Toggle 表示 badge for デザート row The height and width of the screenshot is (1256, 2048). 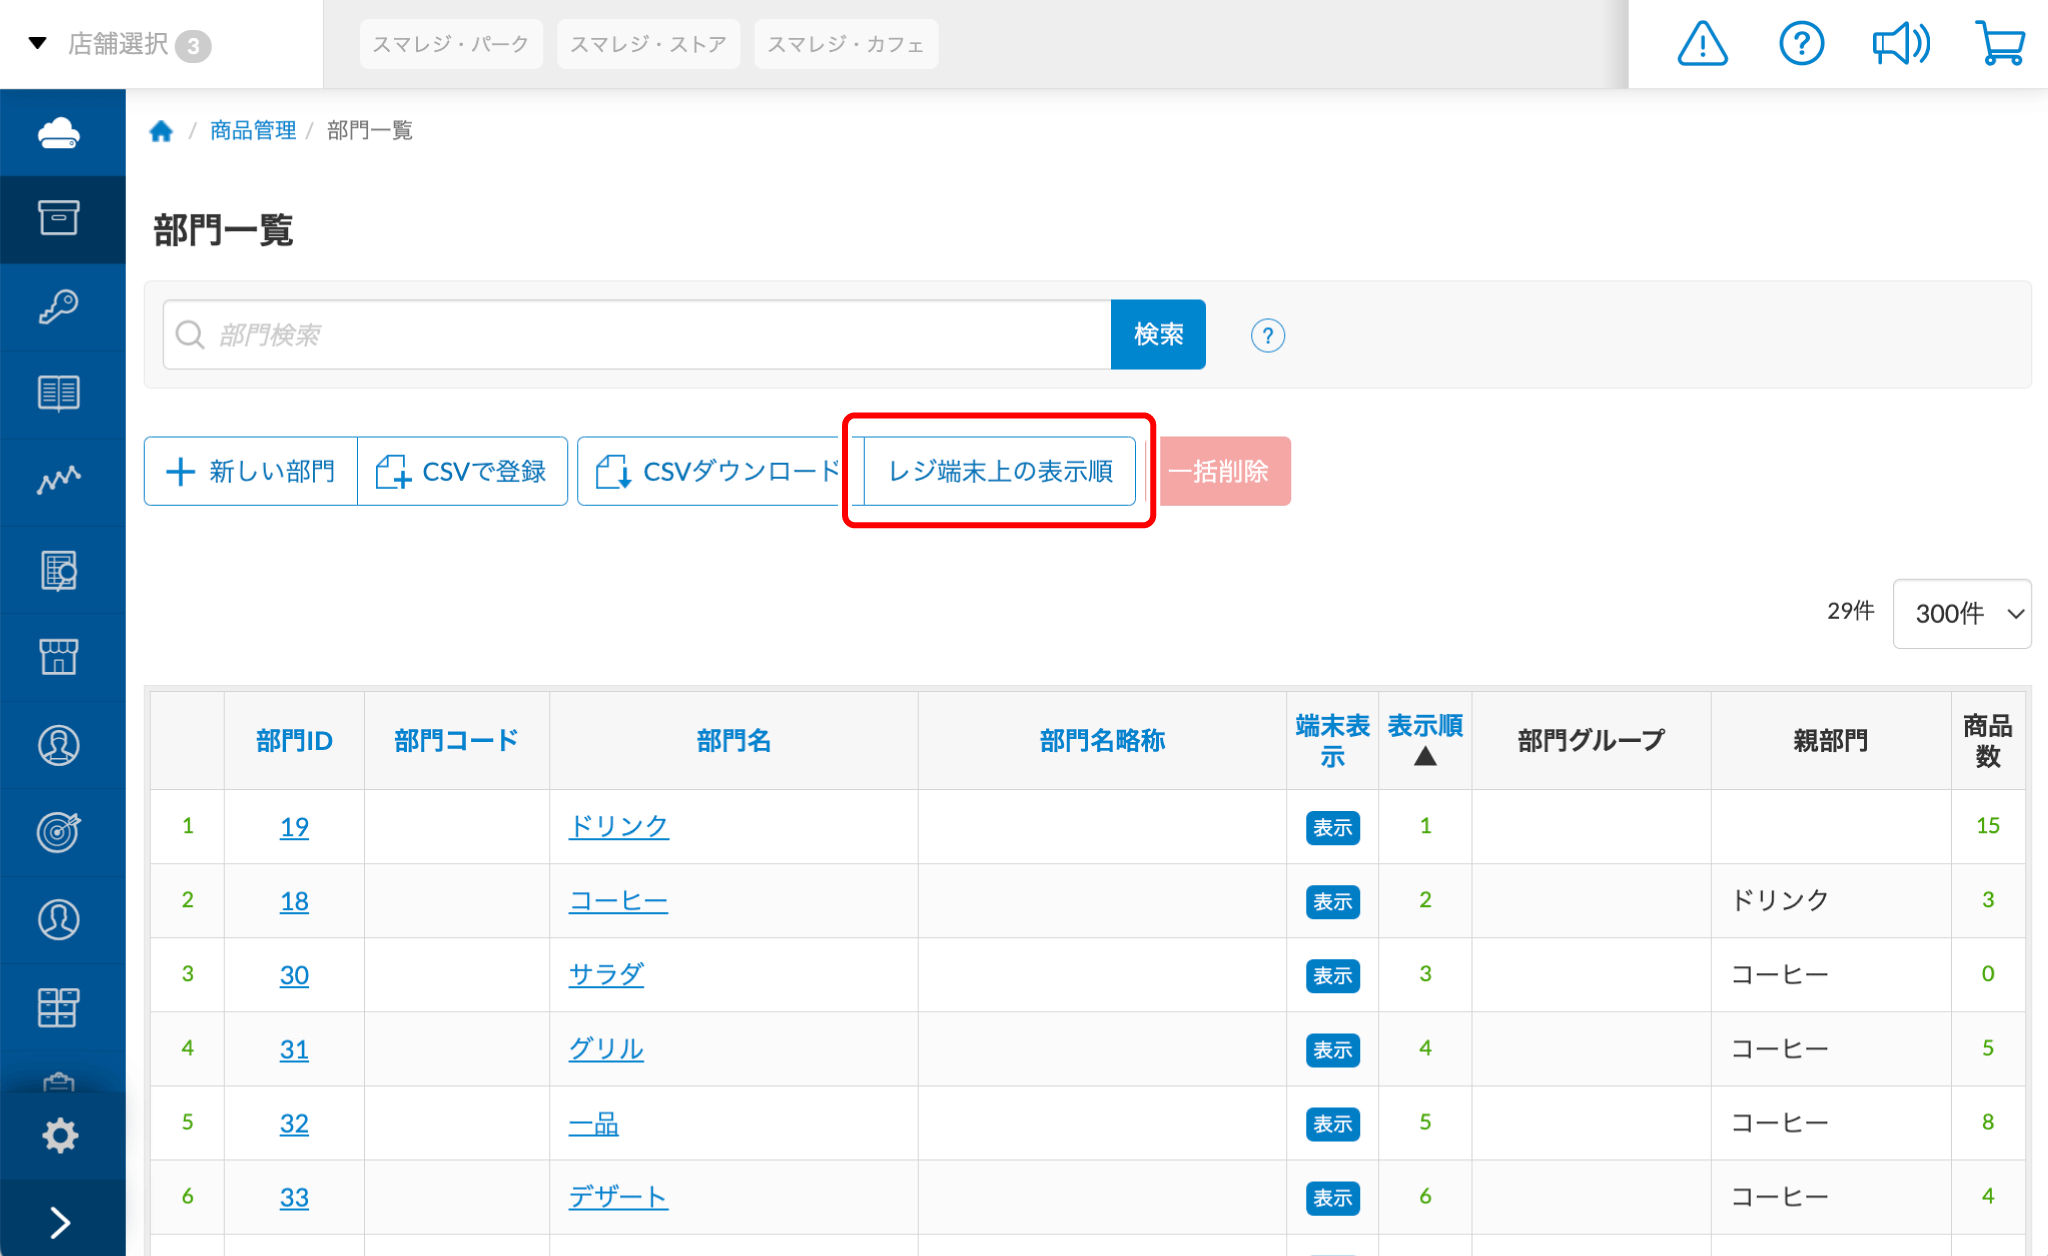pyautogui.click(x=1332, y=1198)
